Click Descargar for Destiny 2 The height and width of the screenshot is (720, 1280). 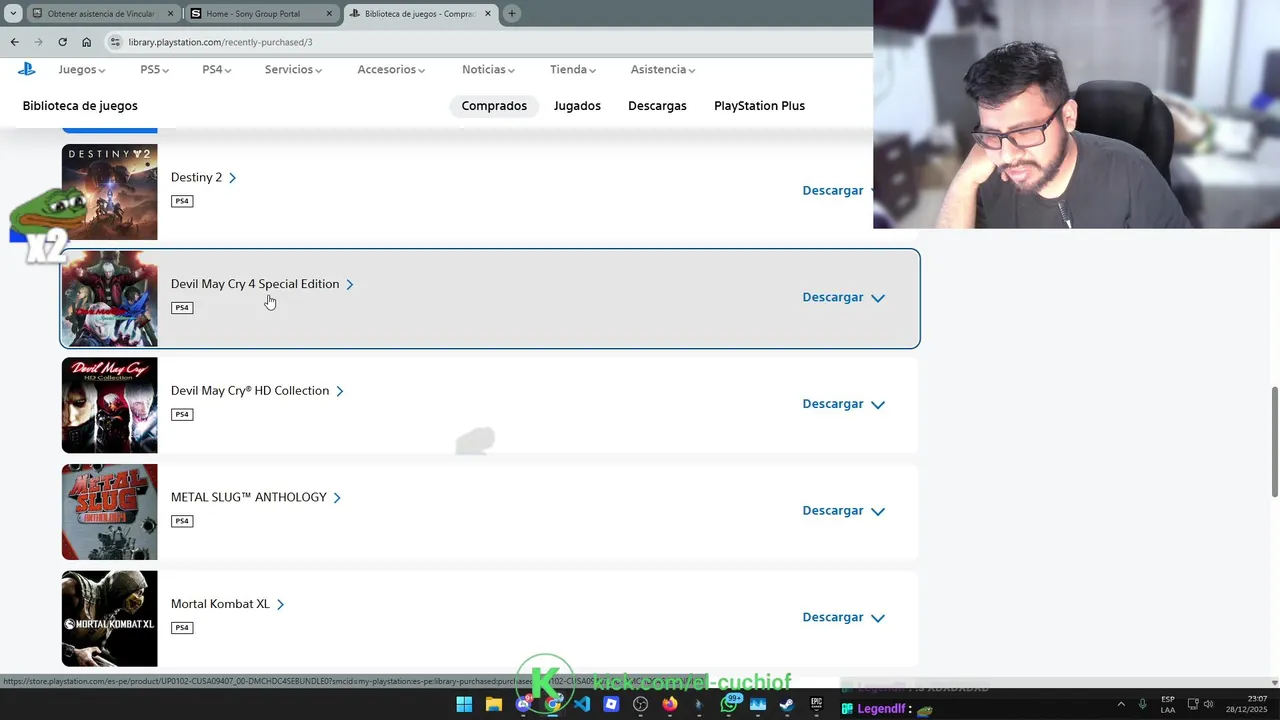tap(832, 191)
